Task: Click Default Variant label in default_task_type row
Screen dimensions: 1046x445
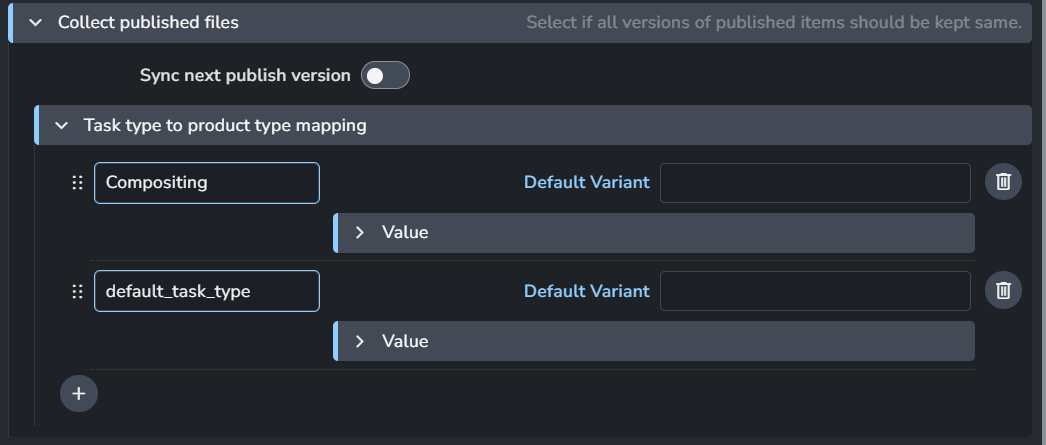Action: (586, 291)
